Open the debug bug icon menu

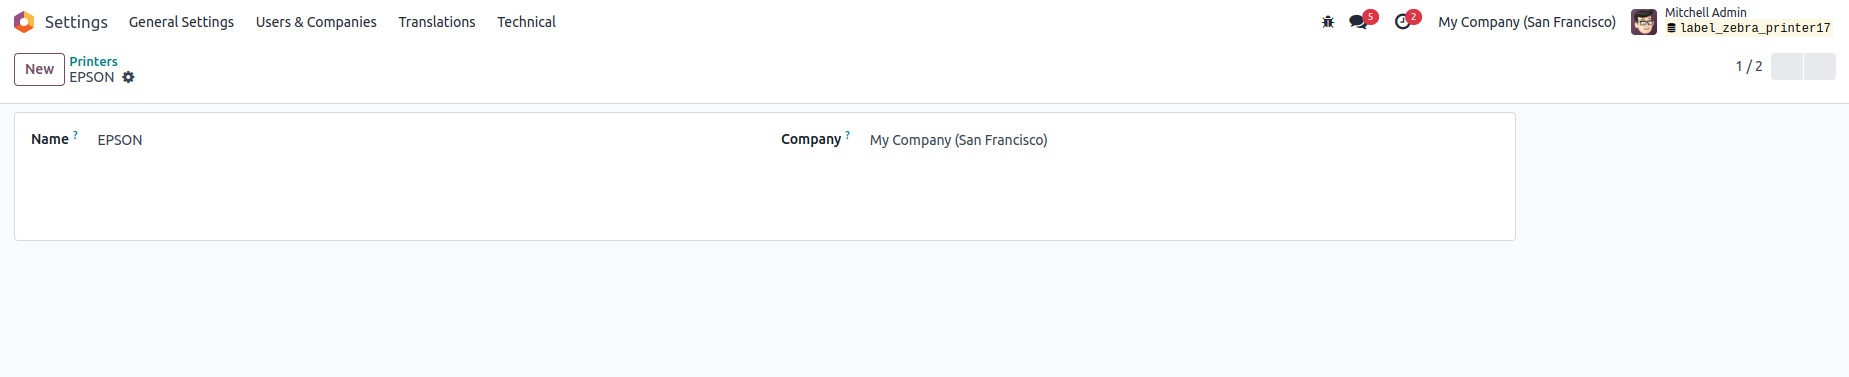point(1328,21)
